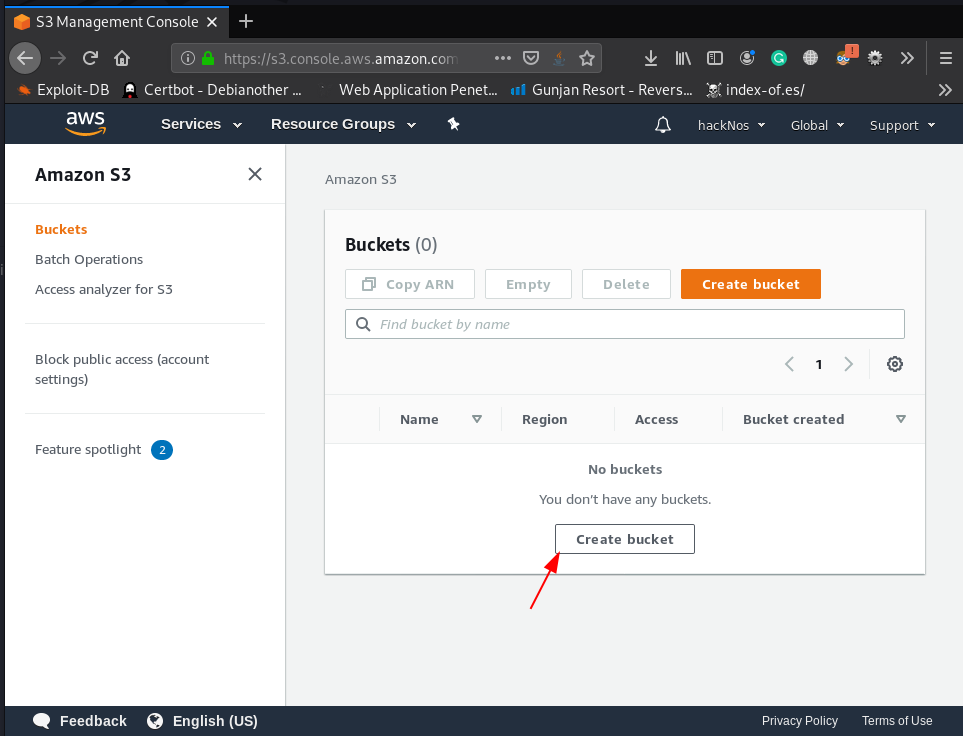Click the Amazon S3 breadcrumb

(361, 179)
